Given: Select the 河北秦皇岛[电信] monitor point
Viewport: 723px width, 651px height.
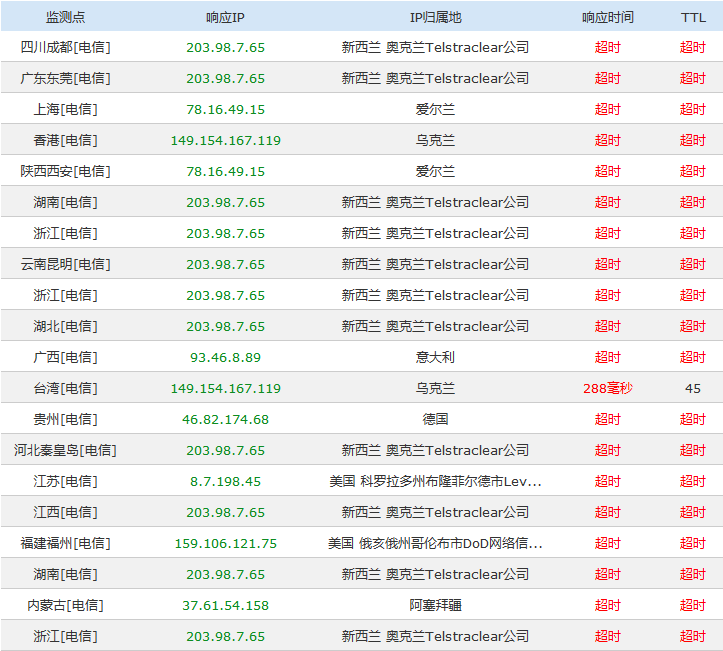Looking at the screenshot, I should [x=65, y=450].
